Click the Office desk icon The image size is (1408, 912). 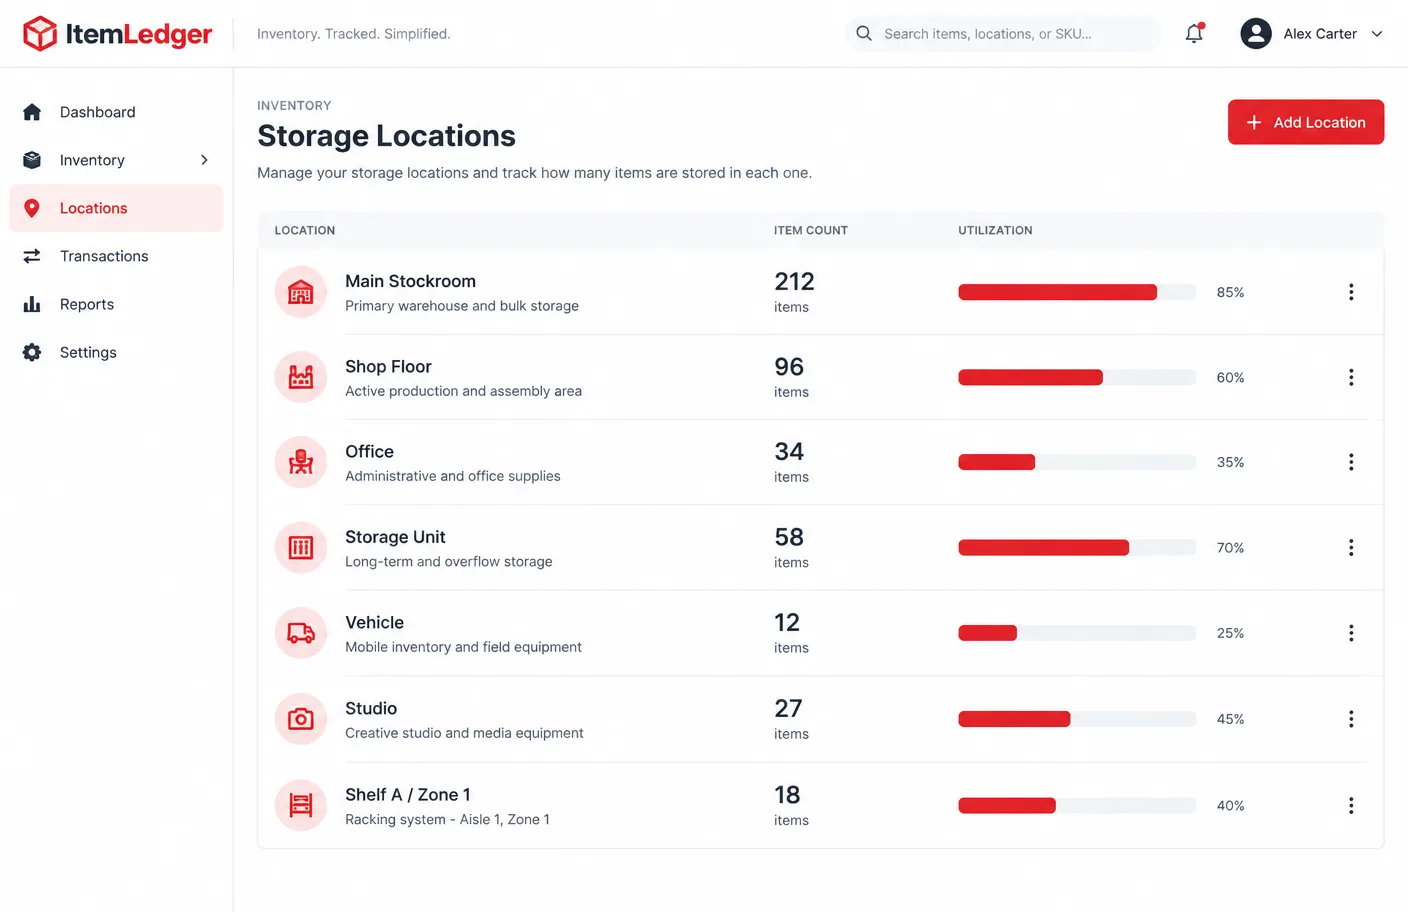tap(301, 462)
